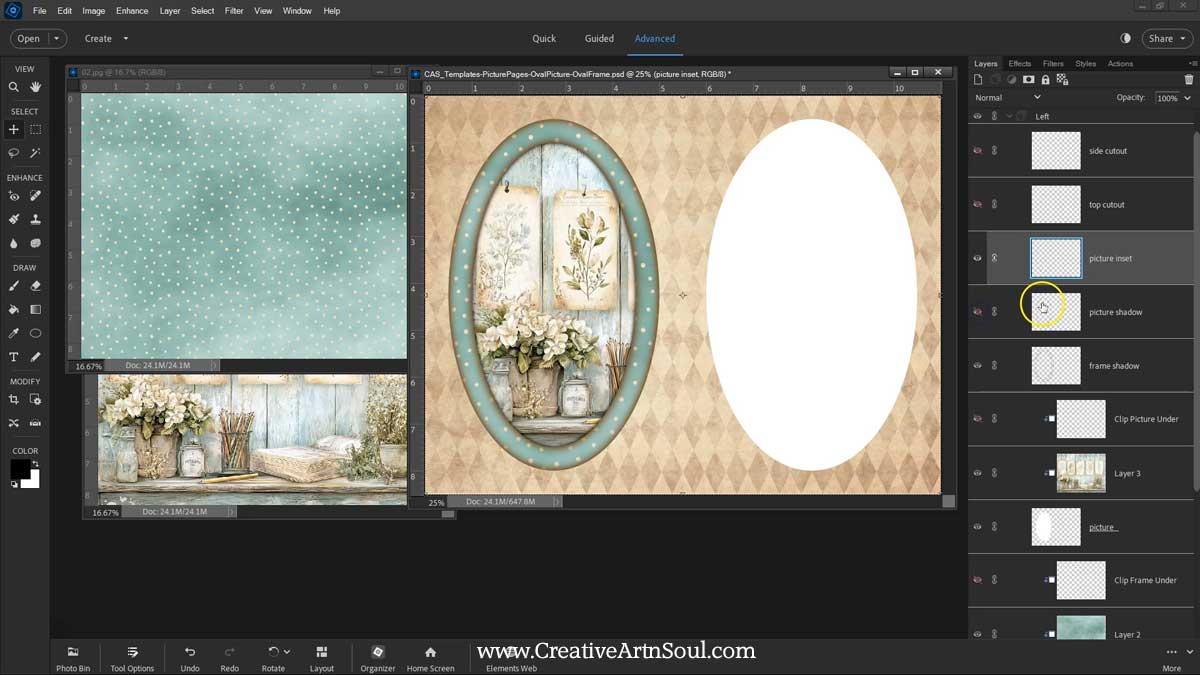Open the blend mode Normal dropdown
This screenshot has height=675, width=1200.
1008,98
